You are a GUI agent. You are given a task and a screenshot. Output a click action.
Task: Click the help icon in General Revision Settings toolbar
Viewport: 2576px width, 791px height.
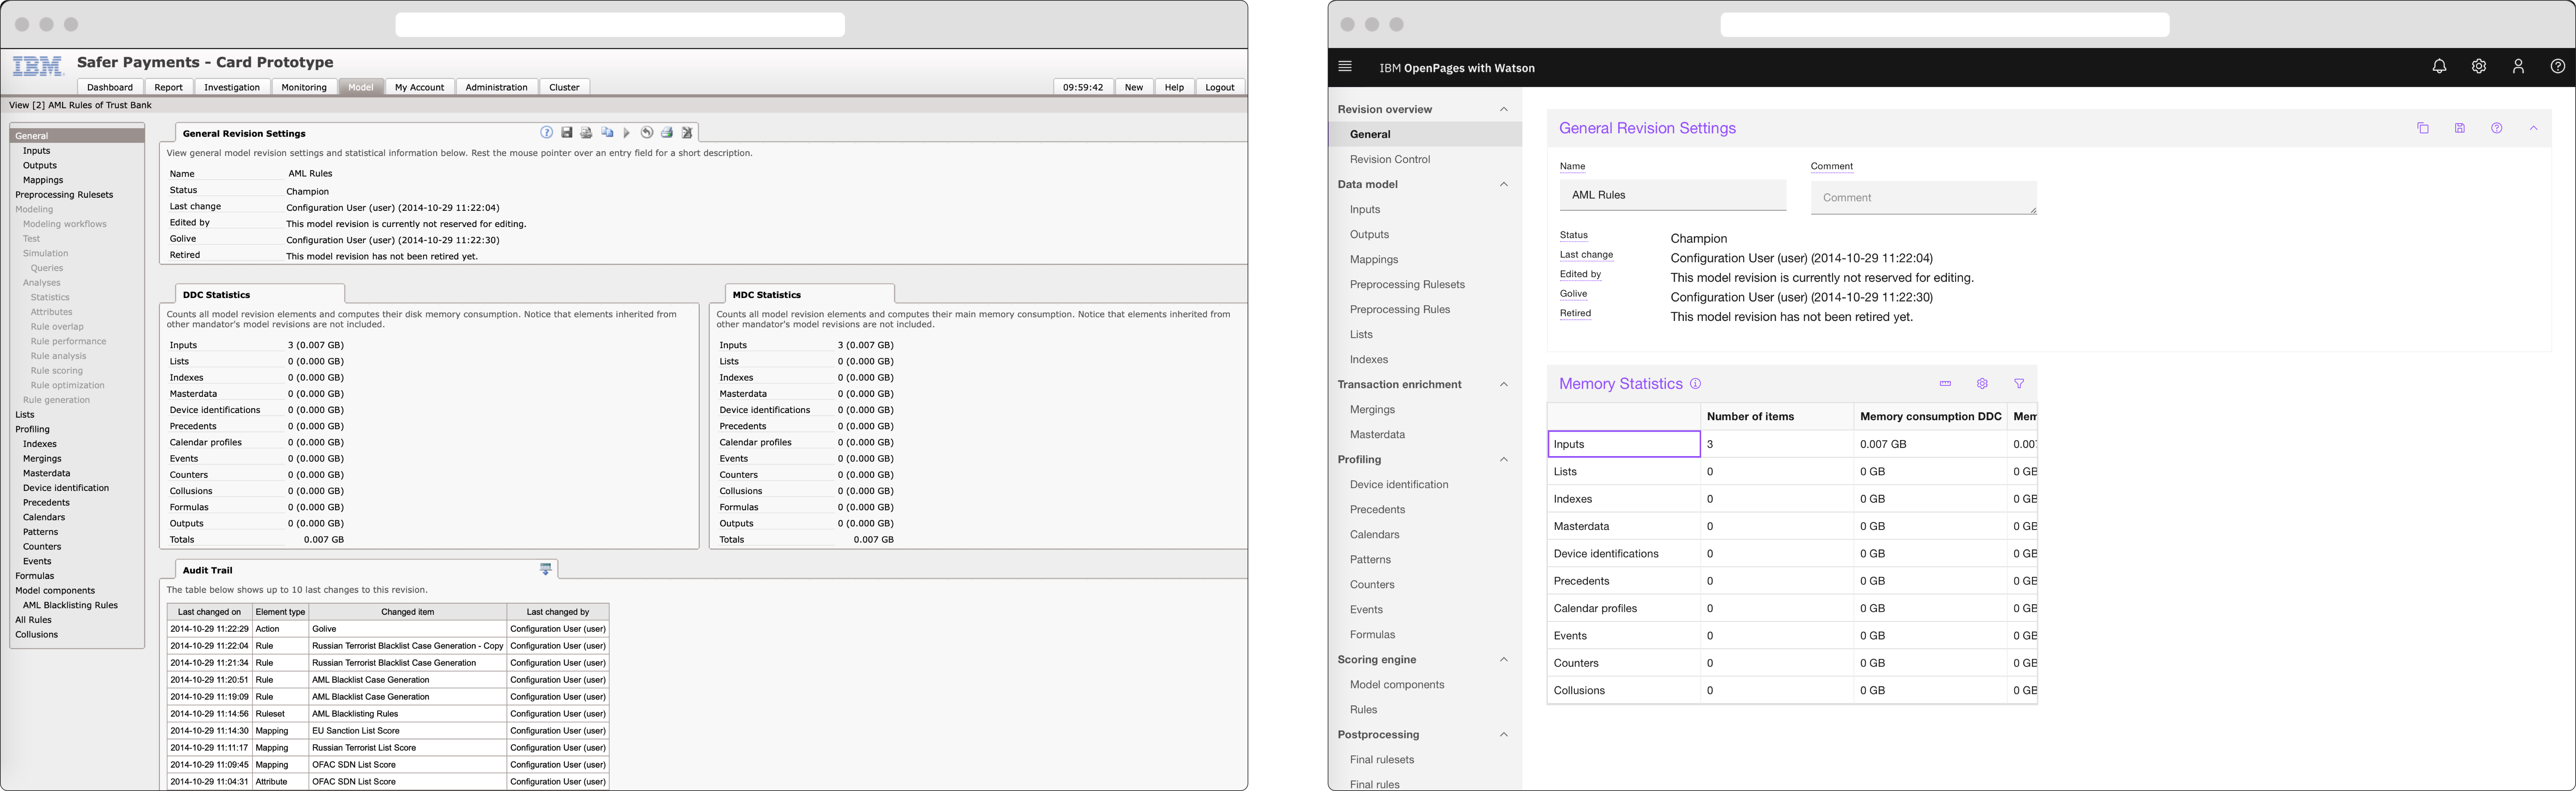point(547,132)
